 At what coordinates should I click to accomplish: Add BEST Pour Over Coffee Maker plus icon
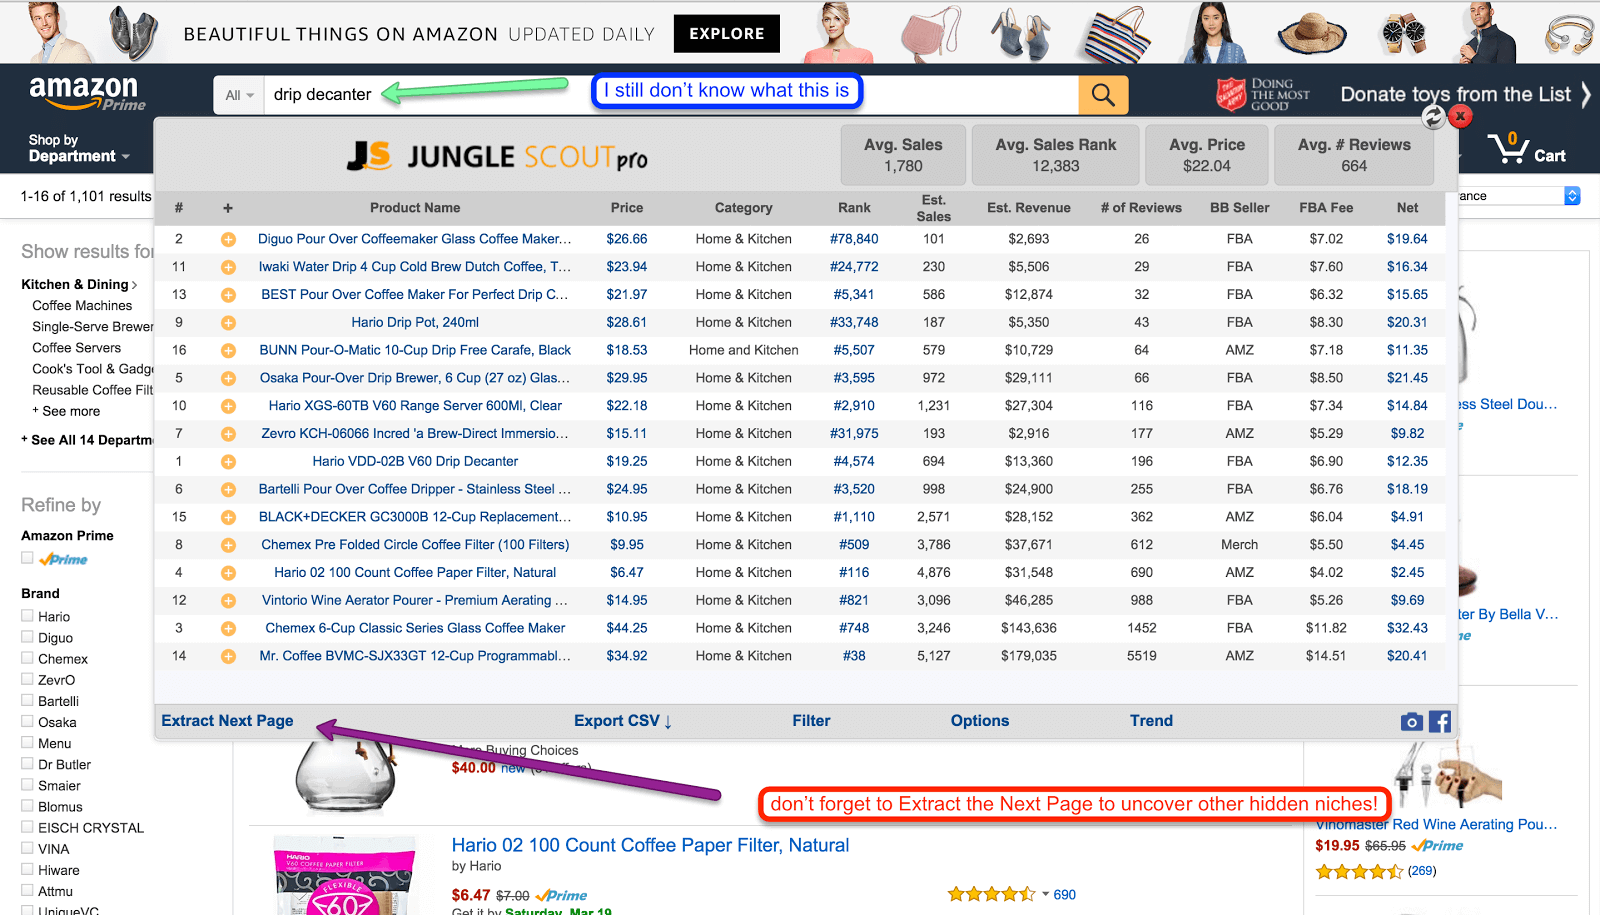point(228,296)
